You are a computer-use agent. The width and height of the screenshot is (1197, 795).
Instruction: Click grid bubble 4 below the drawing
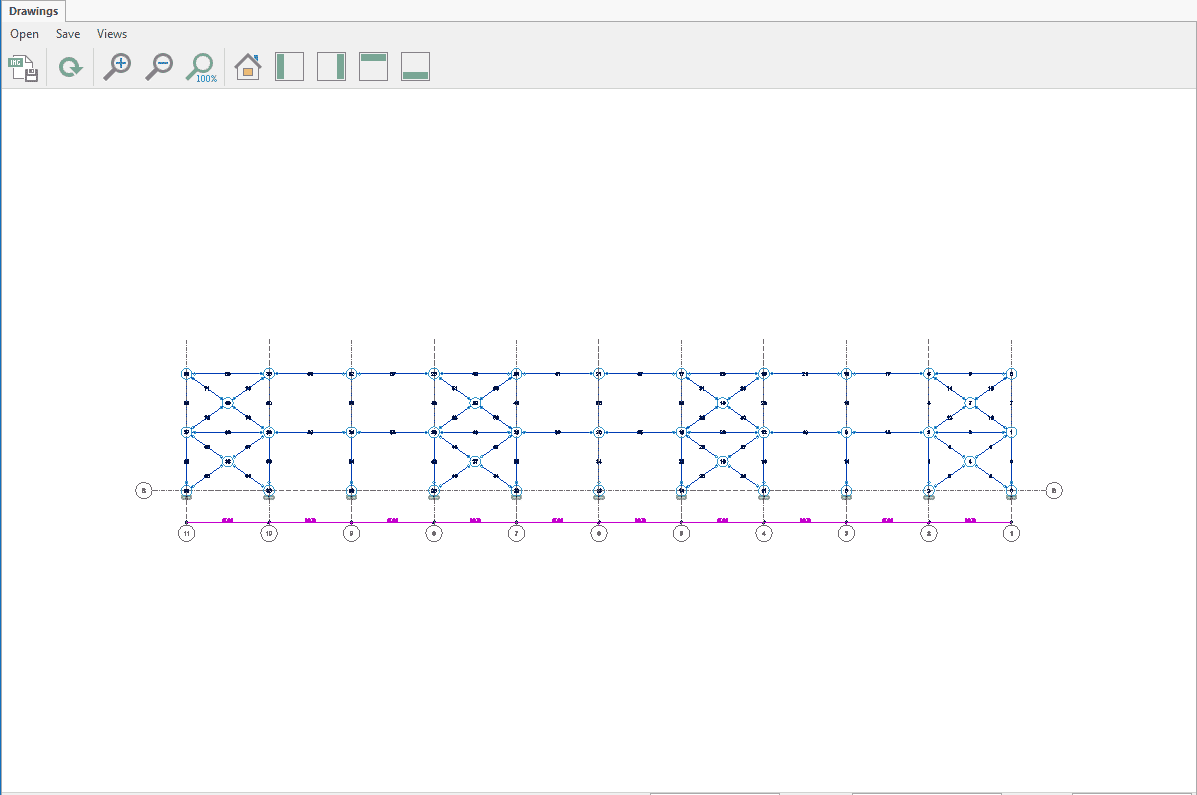click(764, 534)
